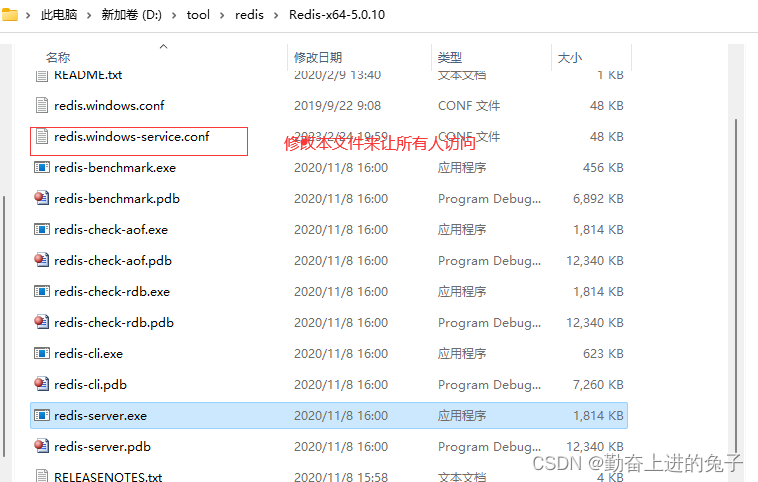Select file redis-check-aof.exe
This screenshot has height=482, width=758.
(x=111, y=229)
